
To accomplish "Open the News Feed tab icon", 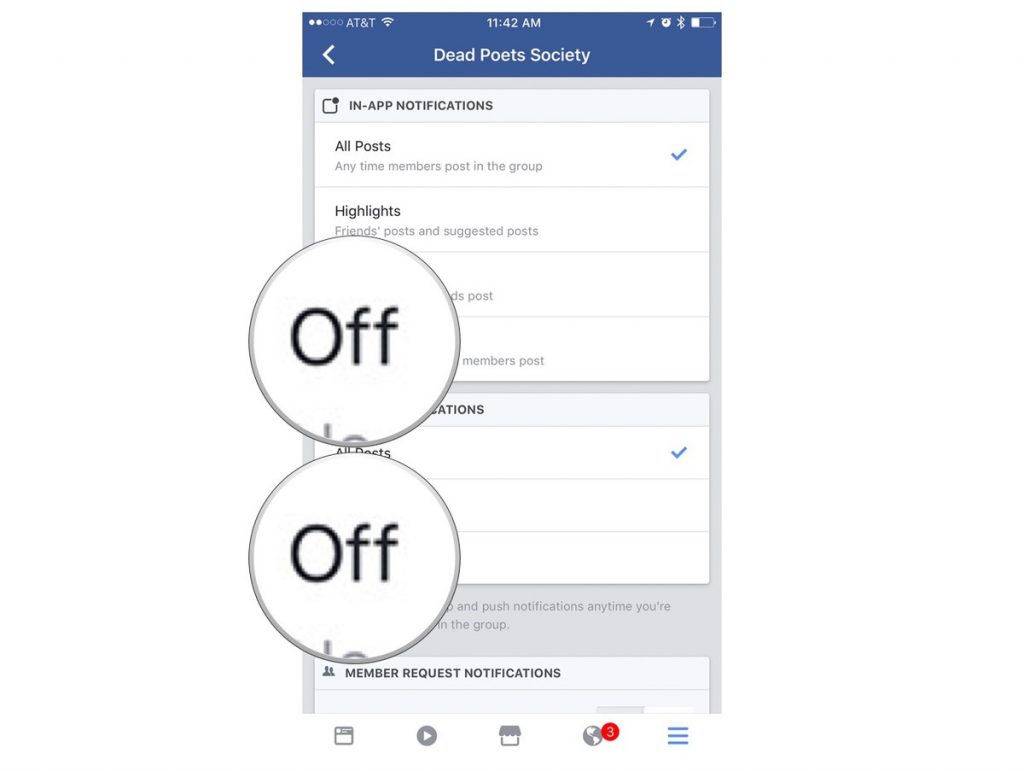I will pos(344,736).
